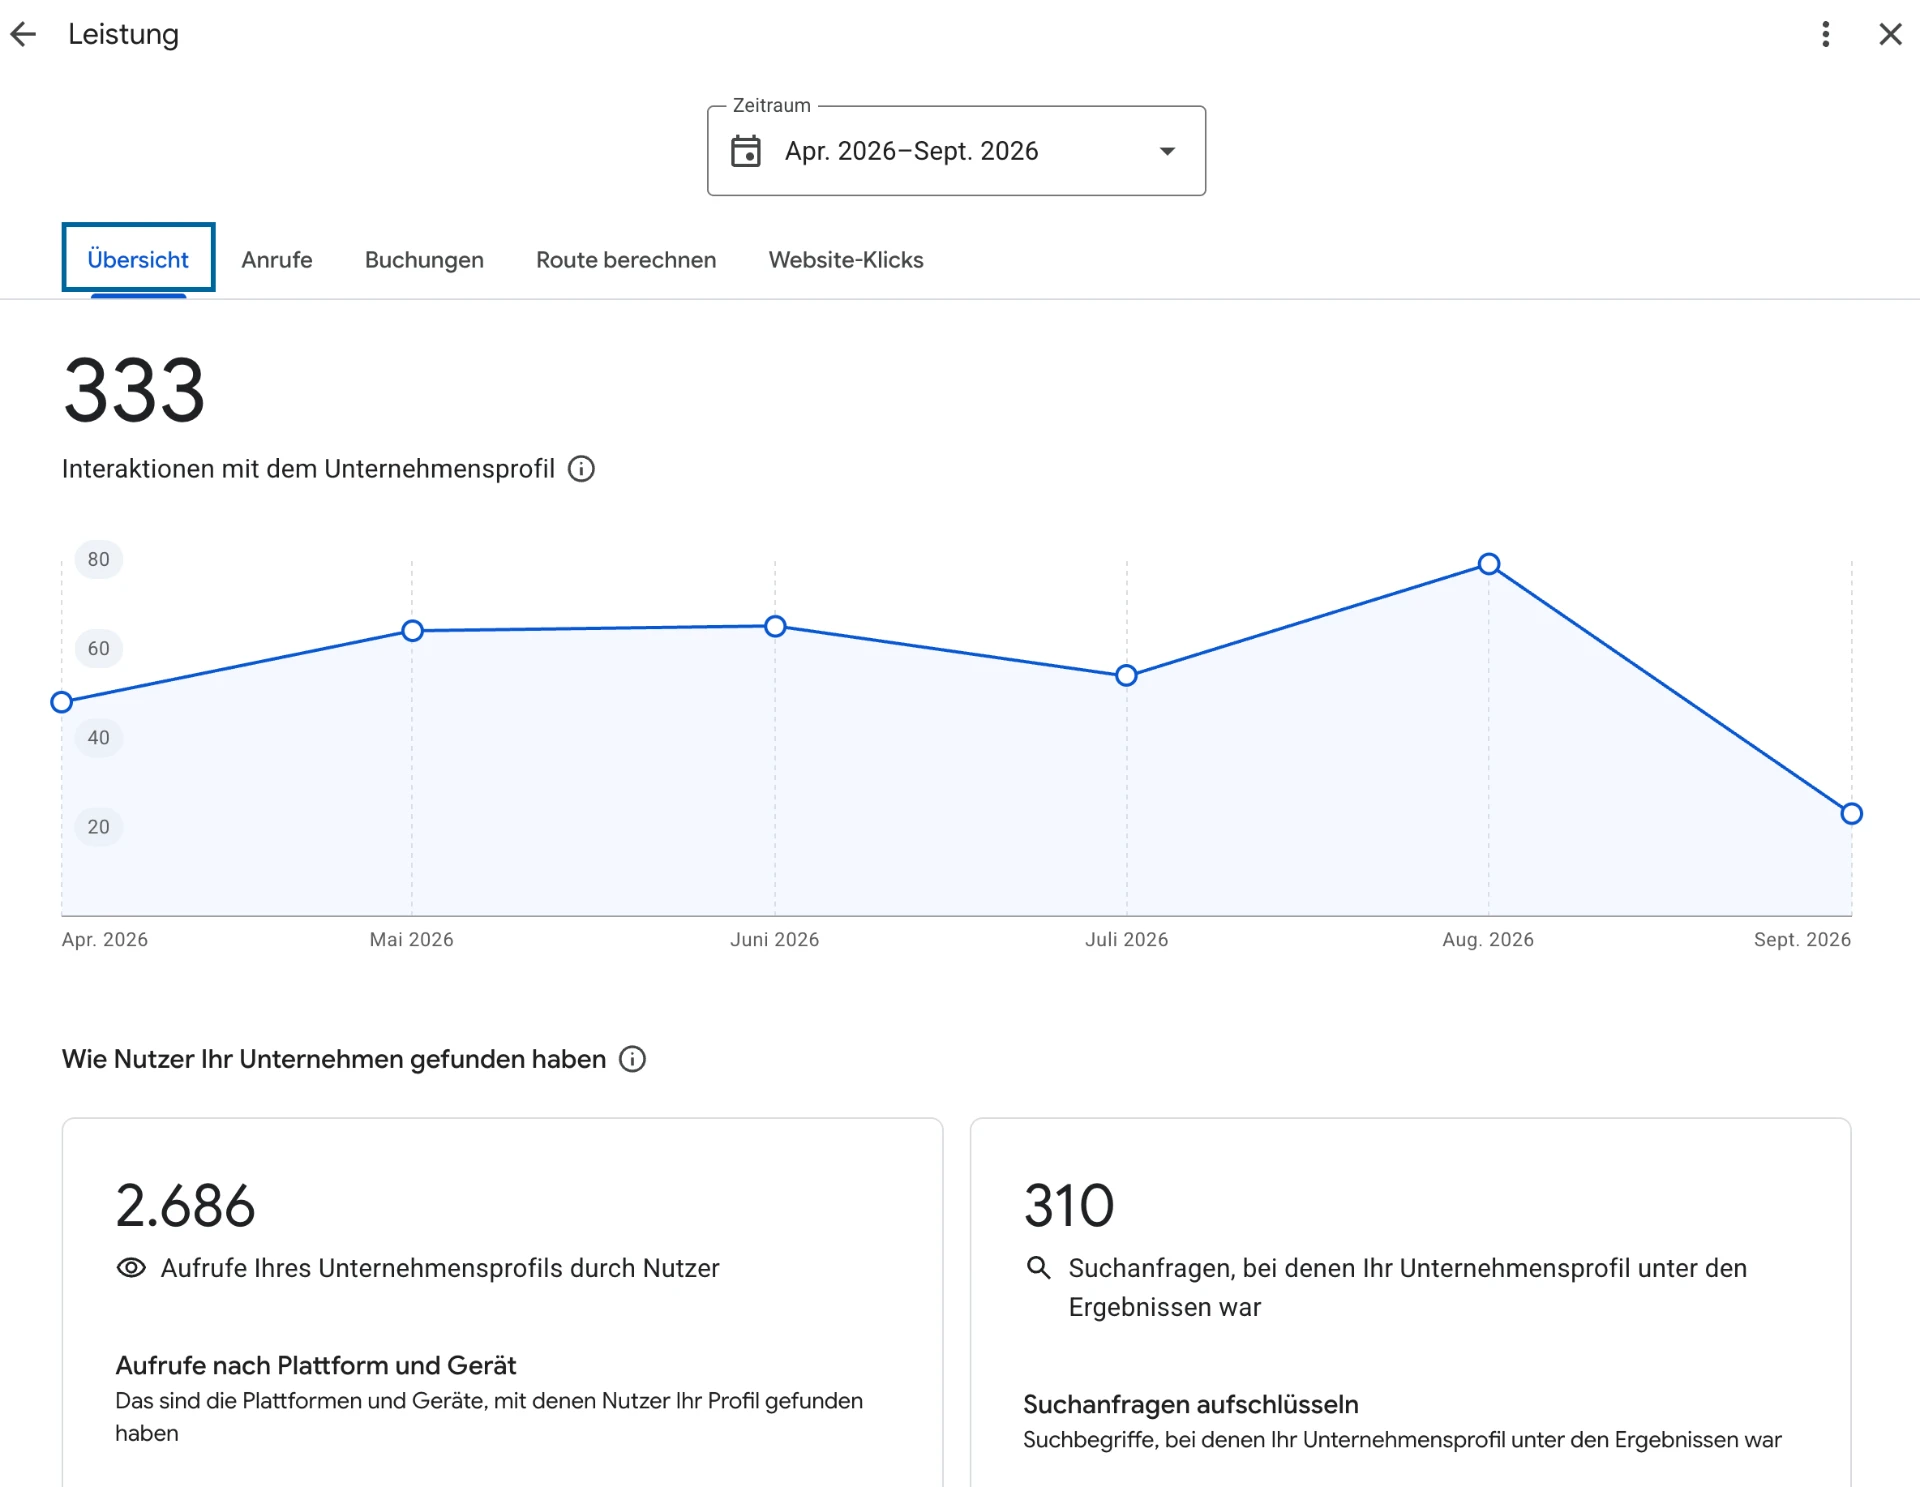
Task: Click the 40 y-axis label
Action: 99,738
